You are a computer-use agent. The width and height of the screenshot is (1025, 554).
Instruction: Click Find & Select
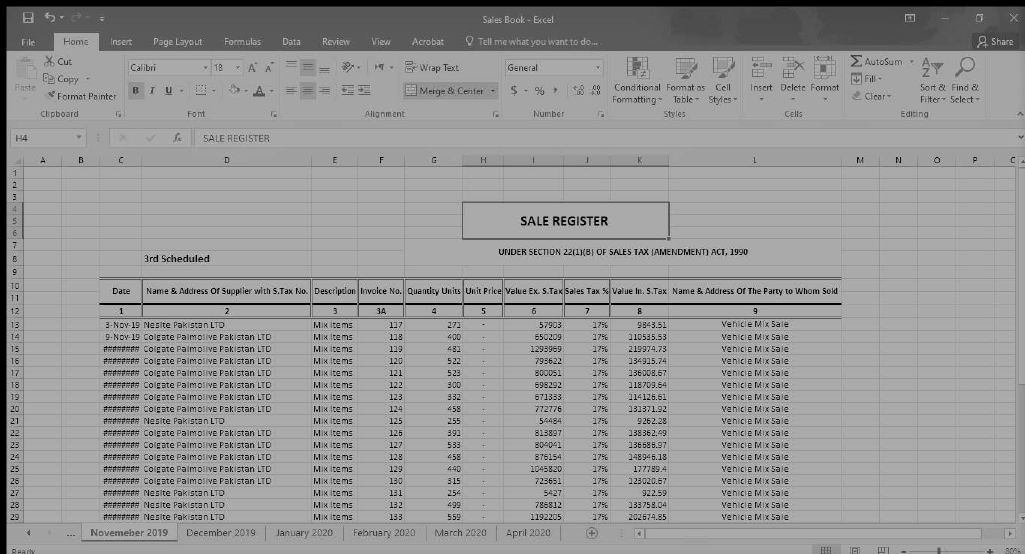point(965,80)
